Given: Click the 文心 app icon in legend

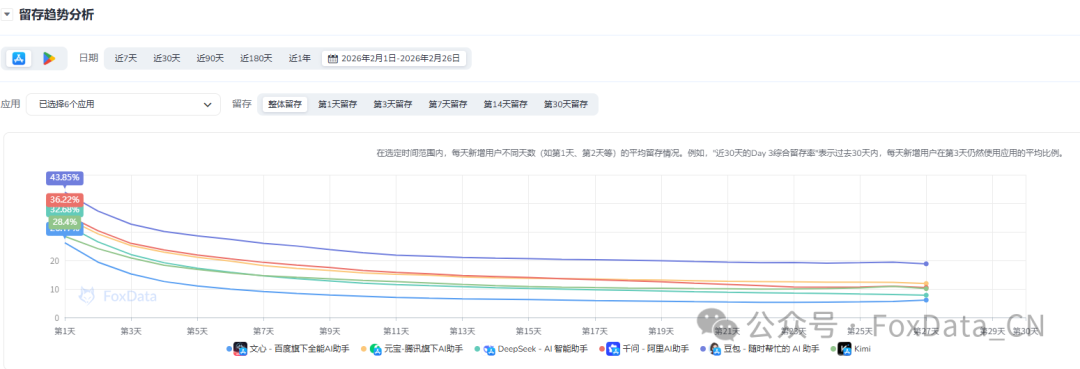Looking at the screenshot, I should click(x=240, y=350).
